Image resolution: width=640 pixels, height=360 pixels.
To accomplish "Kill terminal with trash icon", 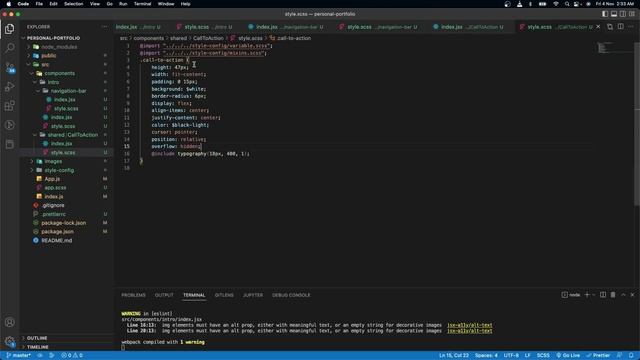I will click(x=613, y=295).
